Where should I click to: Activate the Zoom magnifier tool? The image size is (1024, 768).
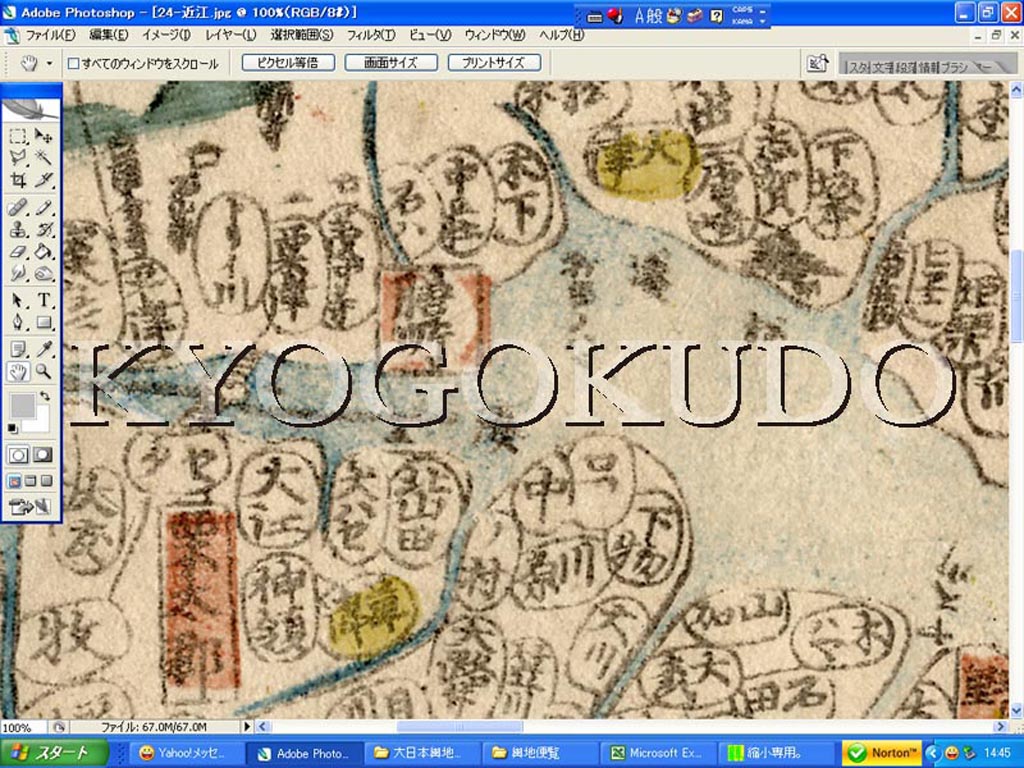[43, 372]
